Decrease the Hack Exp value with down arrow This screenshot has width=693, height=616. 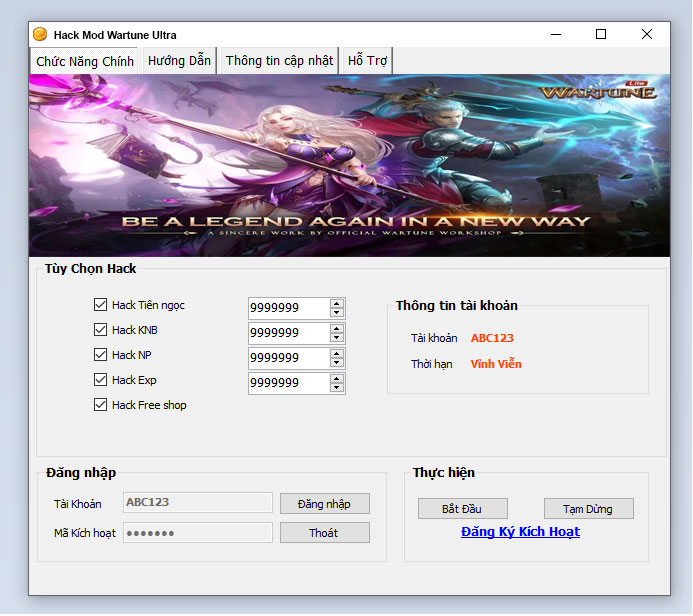pyautogui.click(x=337, y=388)
